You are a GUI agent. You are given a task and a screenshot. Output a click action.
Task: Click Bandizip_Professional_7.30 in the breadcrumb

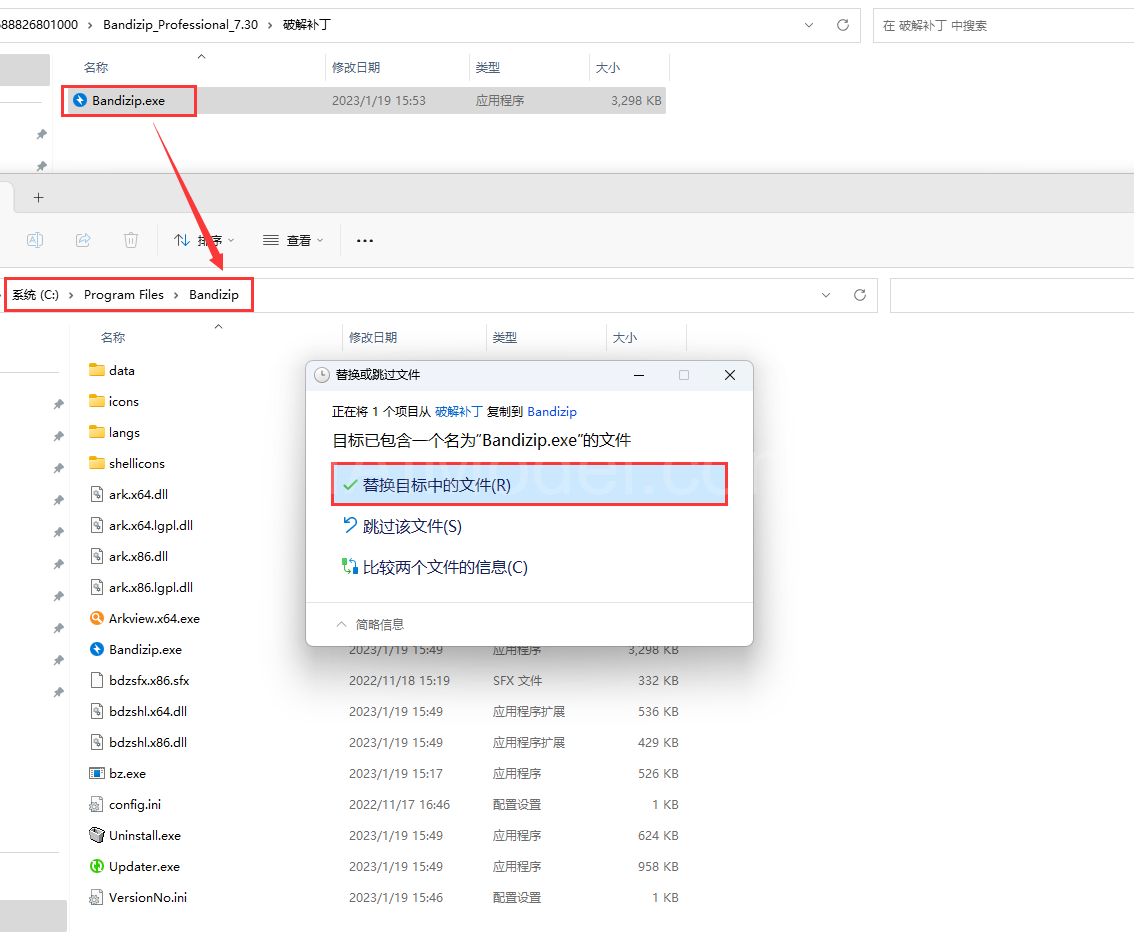point(180,25)
